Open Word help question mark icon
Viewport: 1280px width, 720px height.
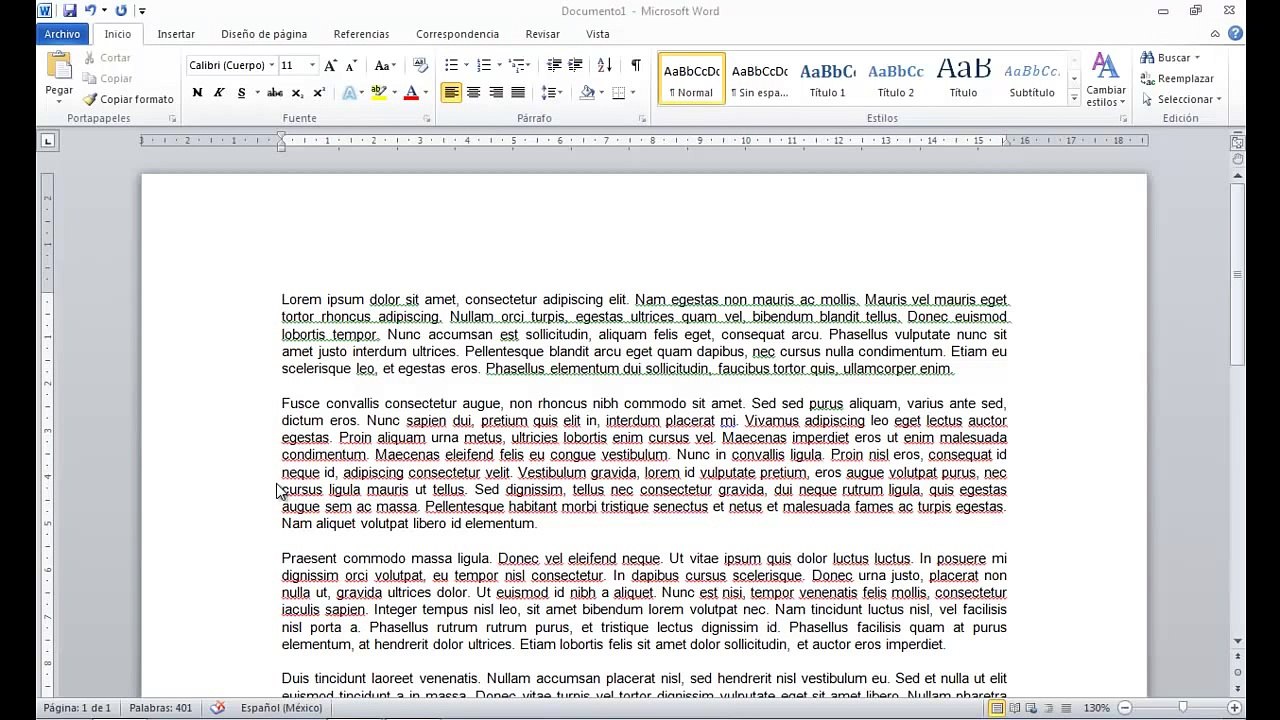[1235, 34]
